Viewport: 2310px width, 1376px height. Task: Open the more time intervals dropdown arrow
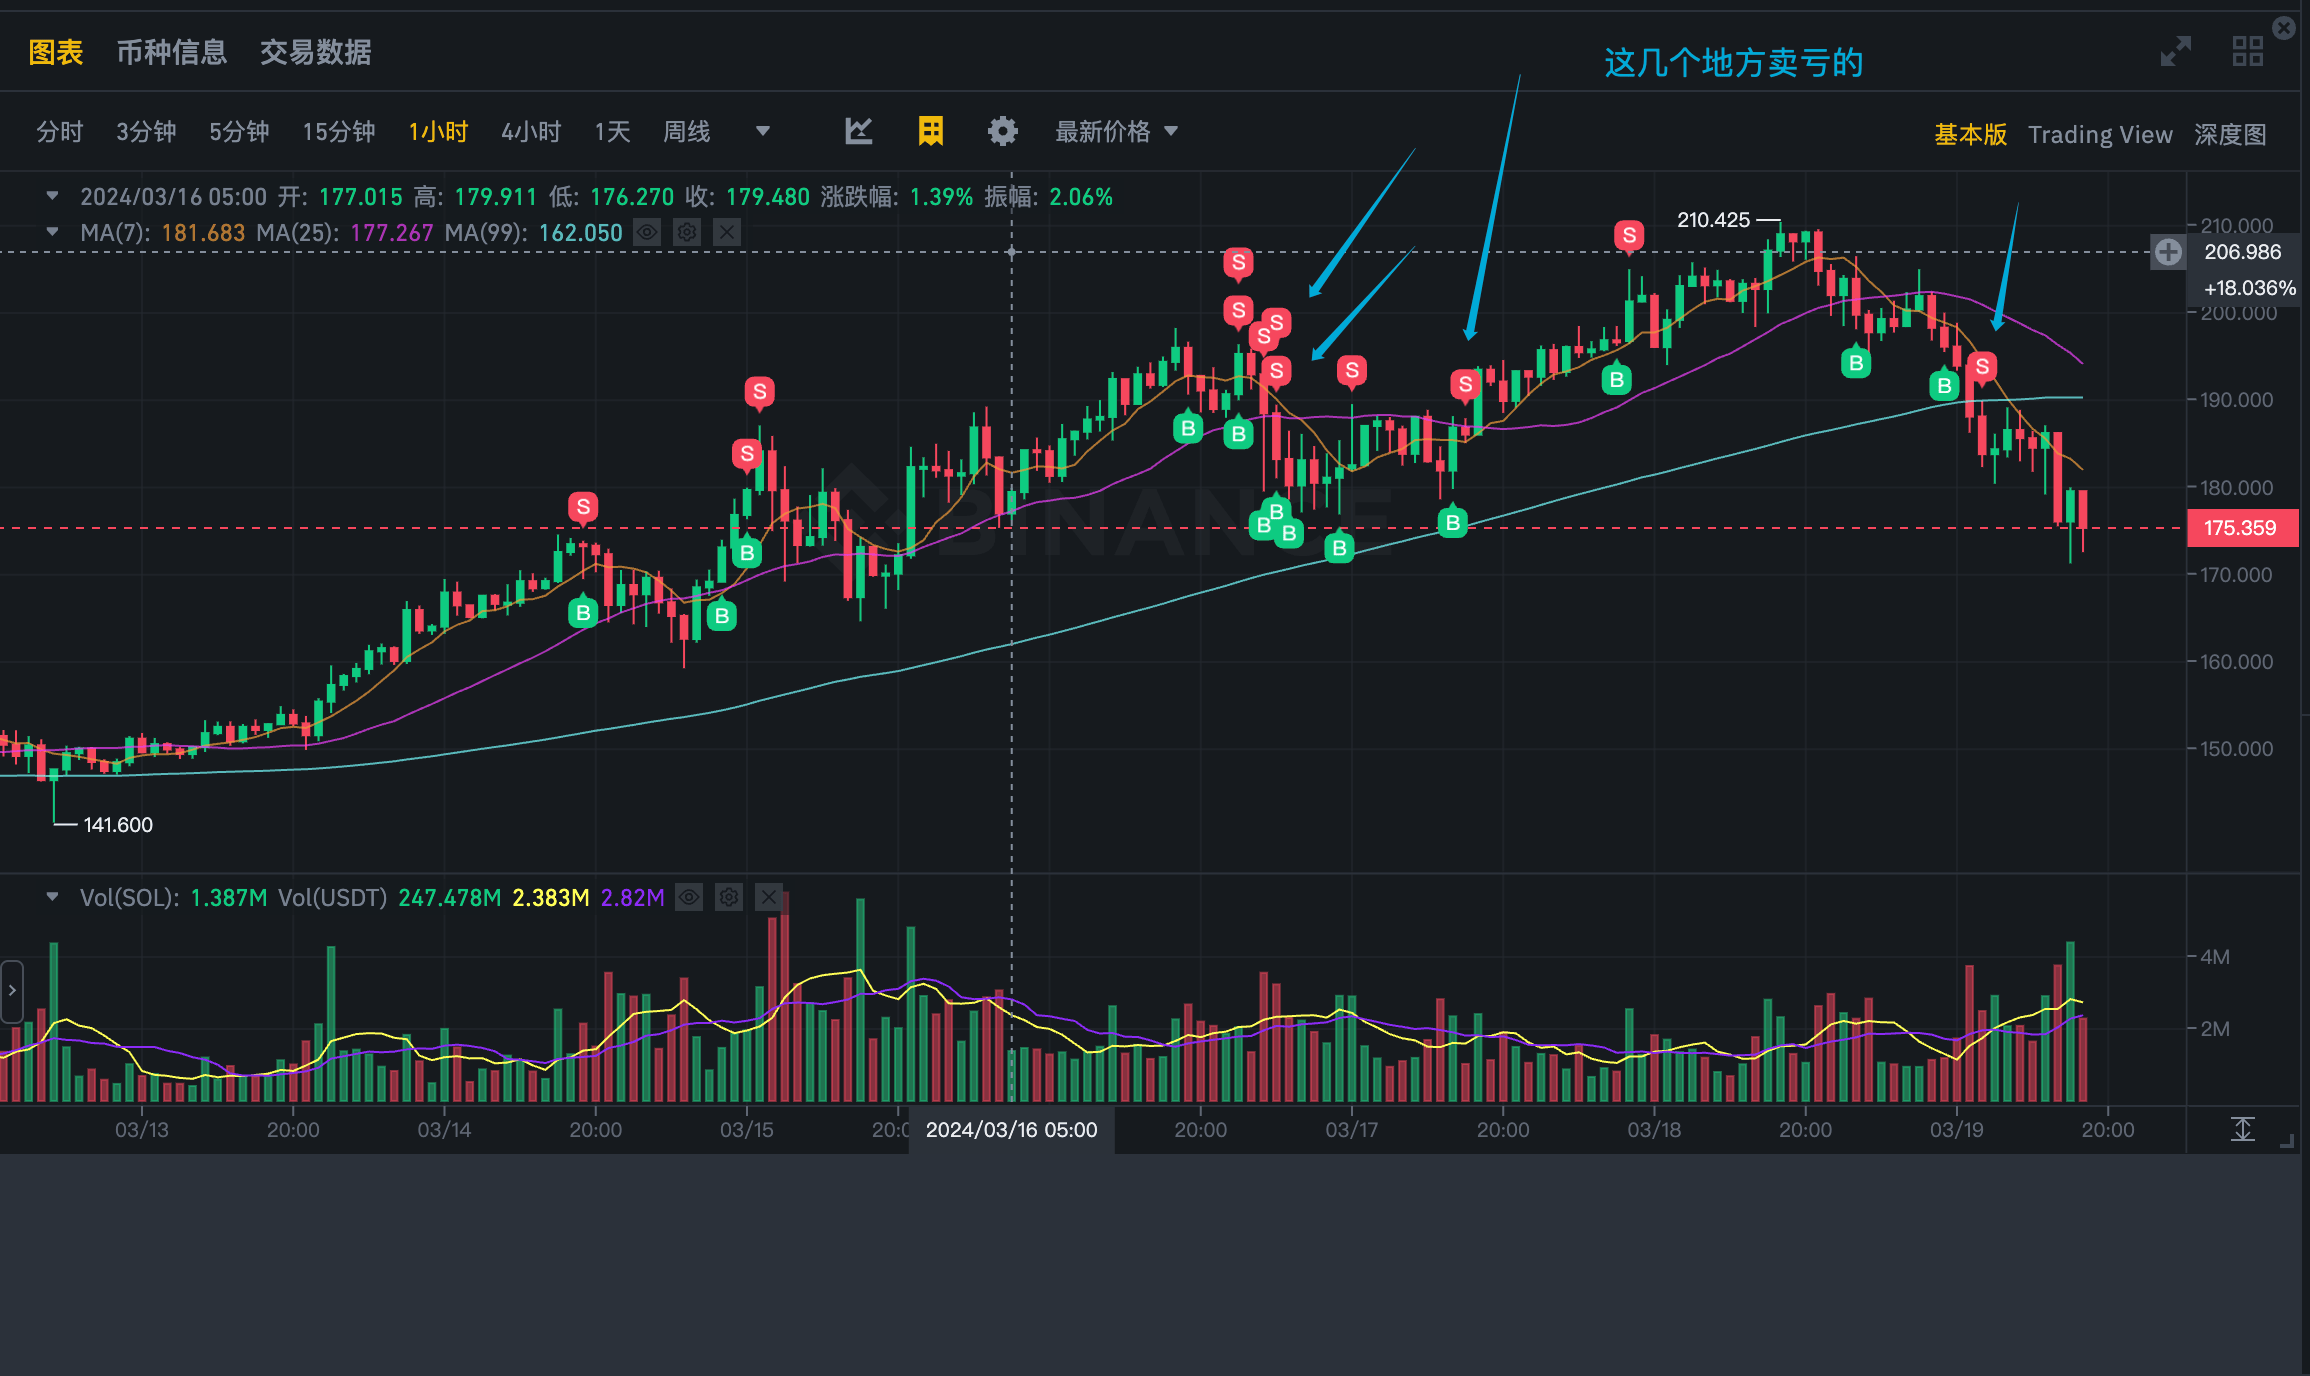click(763, 131)
